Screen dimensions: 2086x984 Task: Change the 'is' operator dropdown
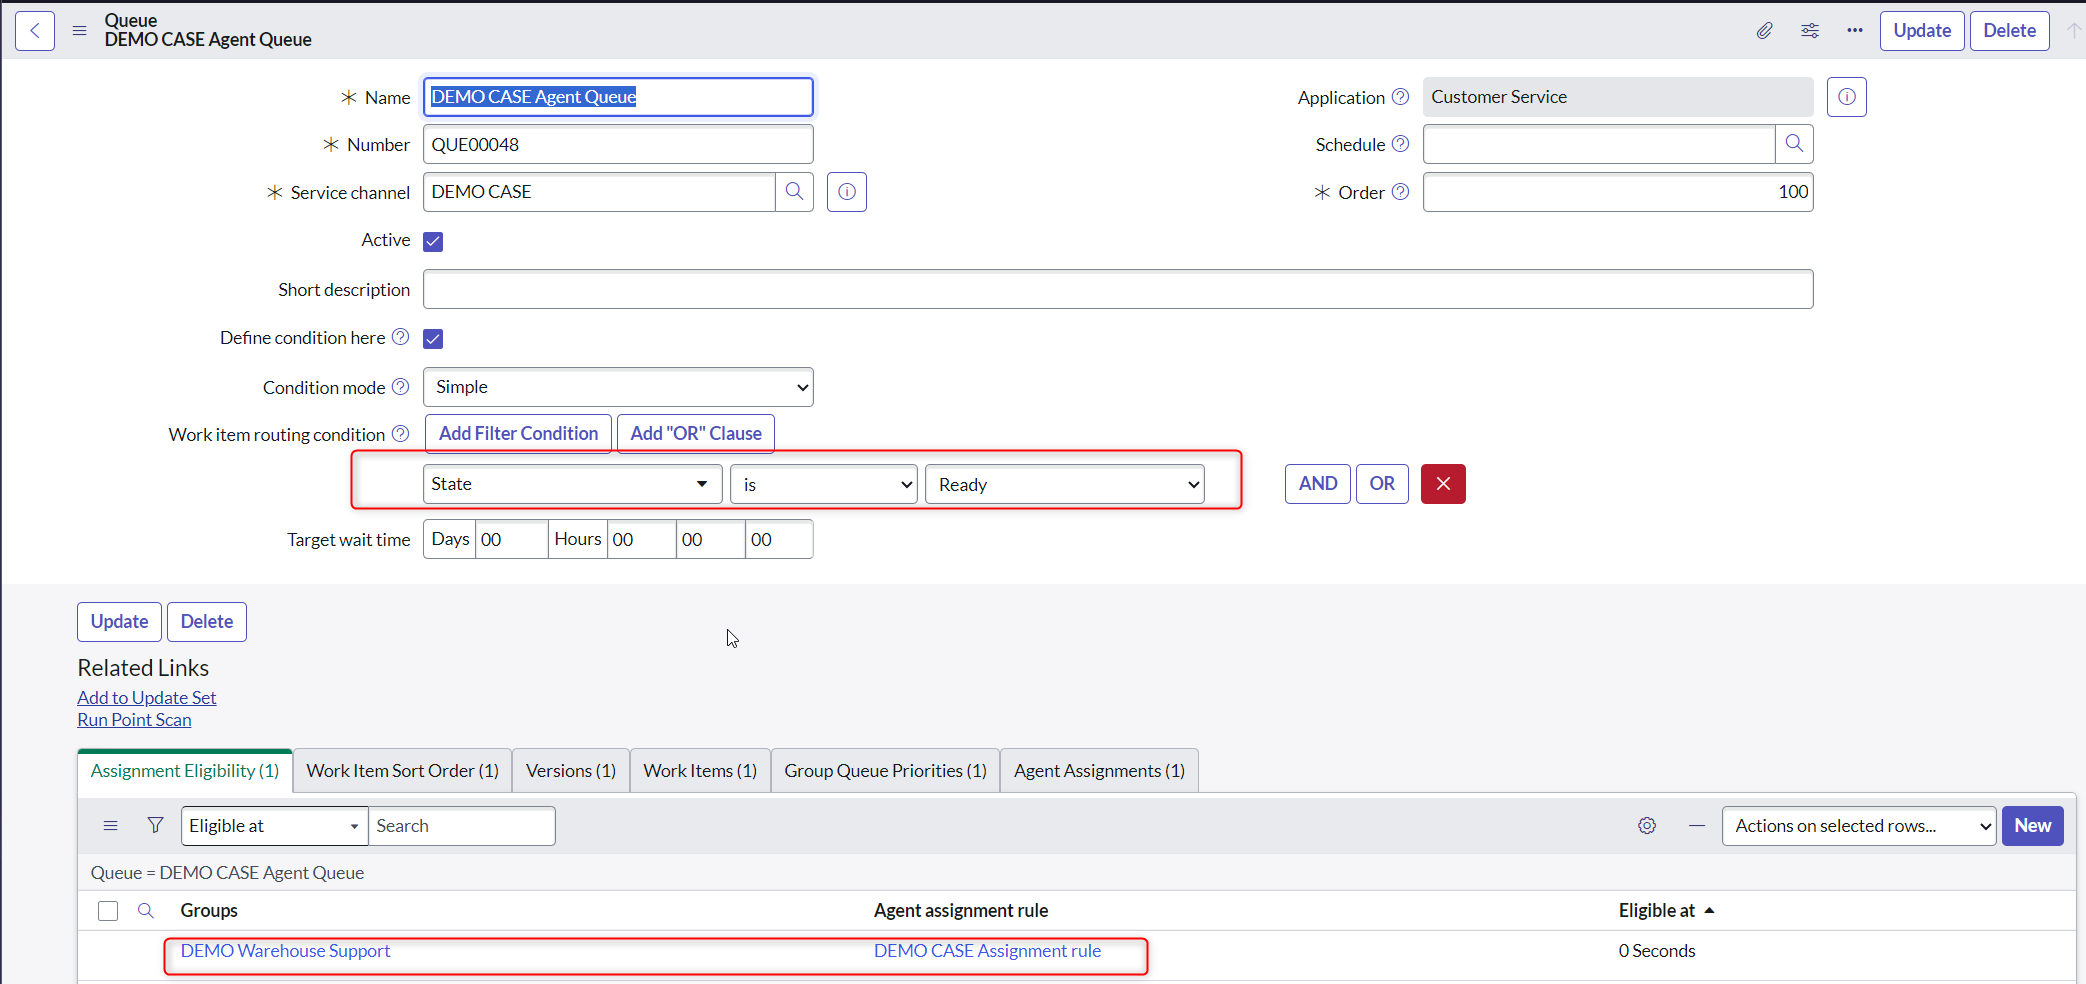tap(824, 484)
